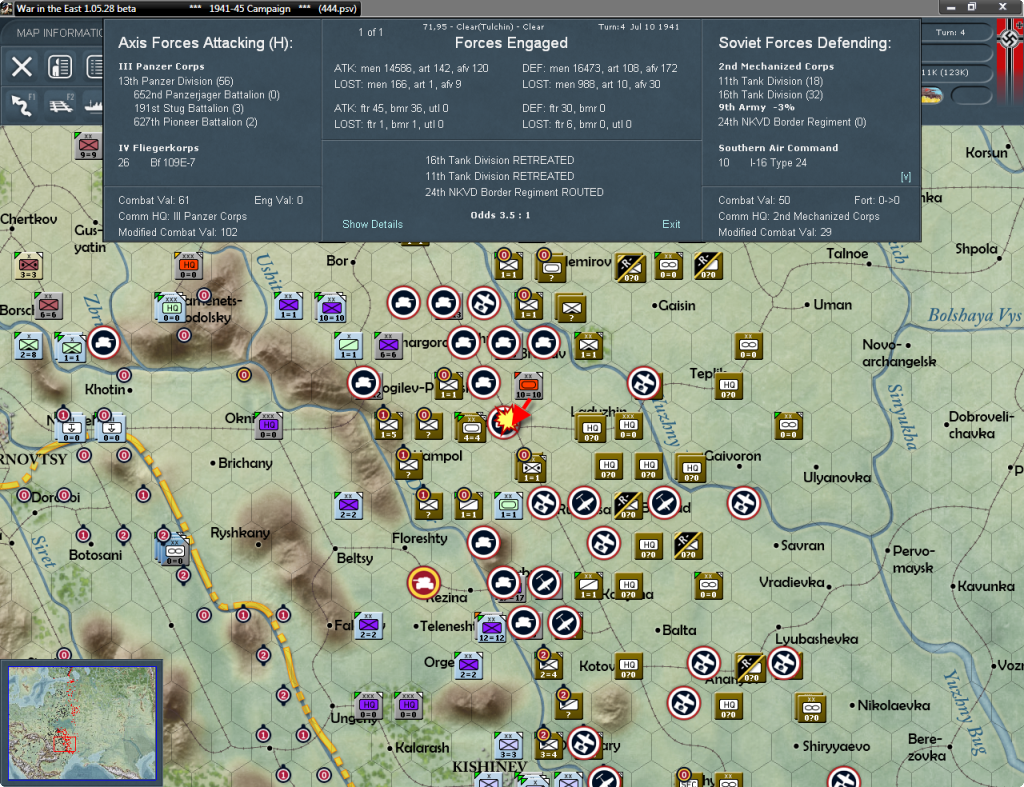
Task: Select the purple HQ counter near Okni
Action: (268, 426)
